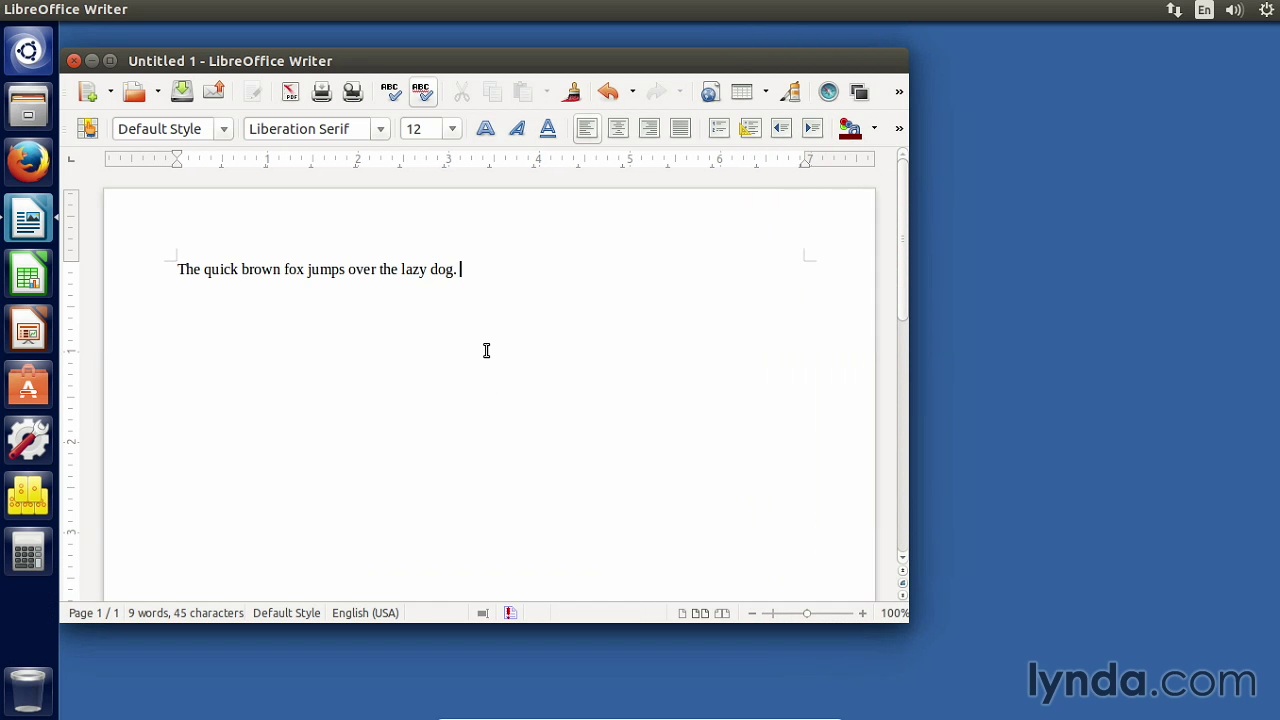Decrease indent icon

781,128
